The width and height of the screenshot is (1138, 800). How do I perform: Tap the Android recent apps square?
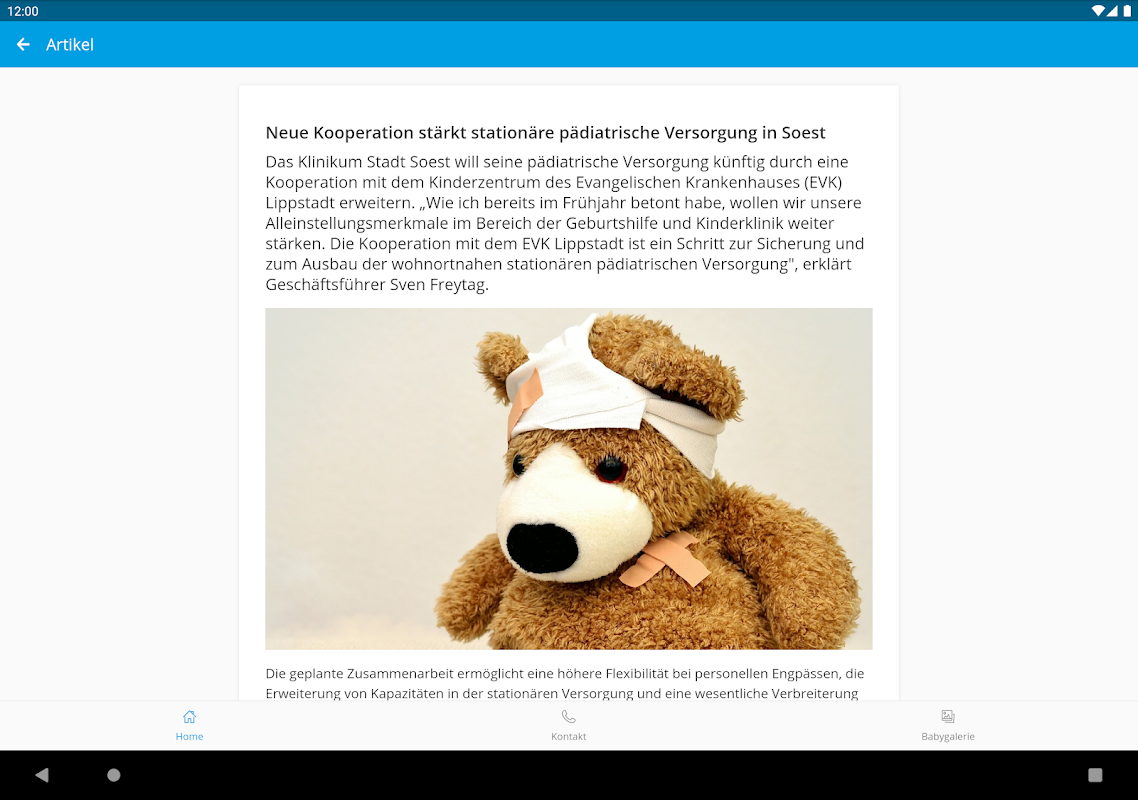pos(1095,775)
